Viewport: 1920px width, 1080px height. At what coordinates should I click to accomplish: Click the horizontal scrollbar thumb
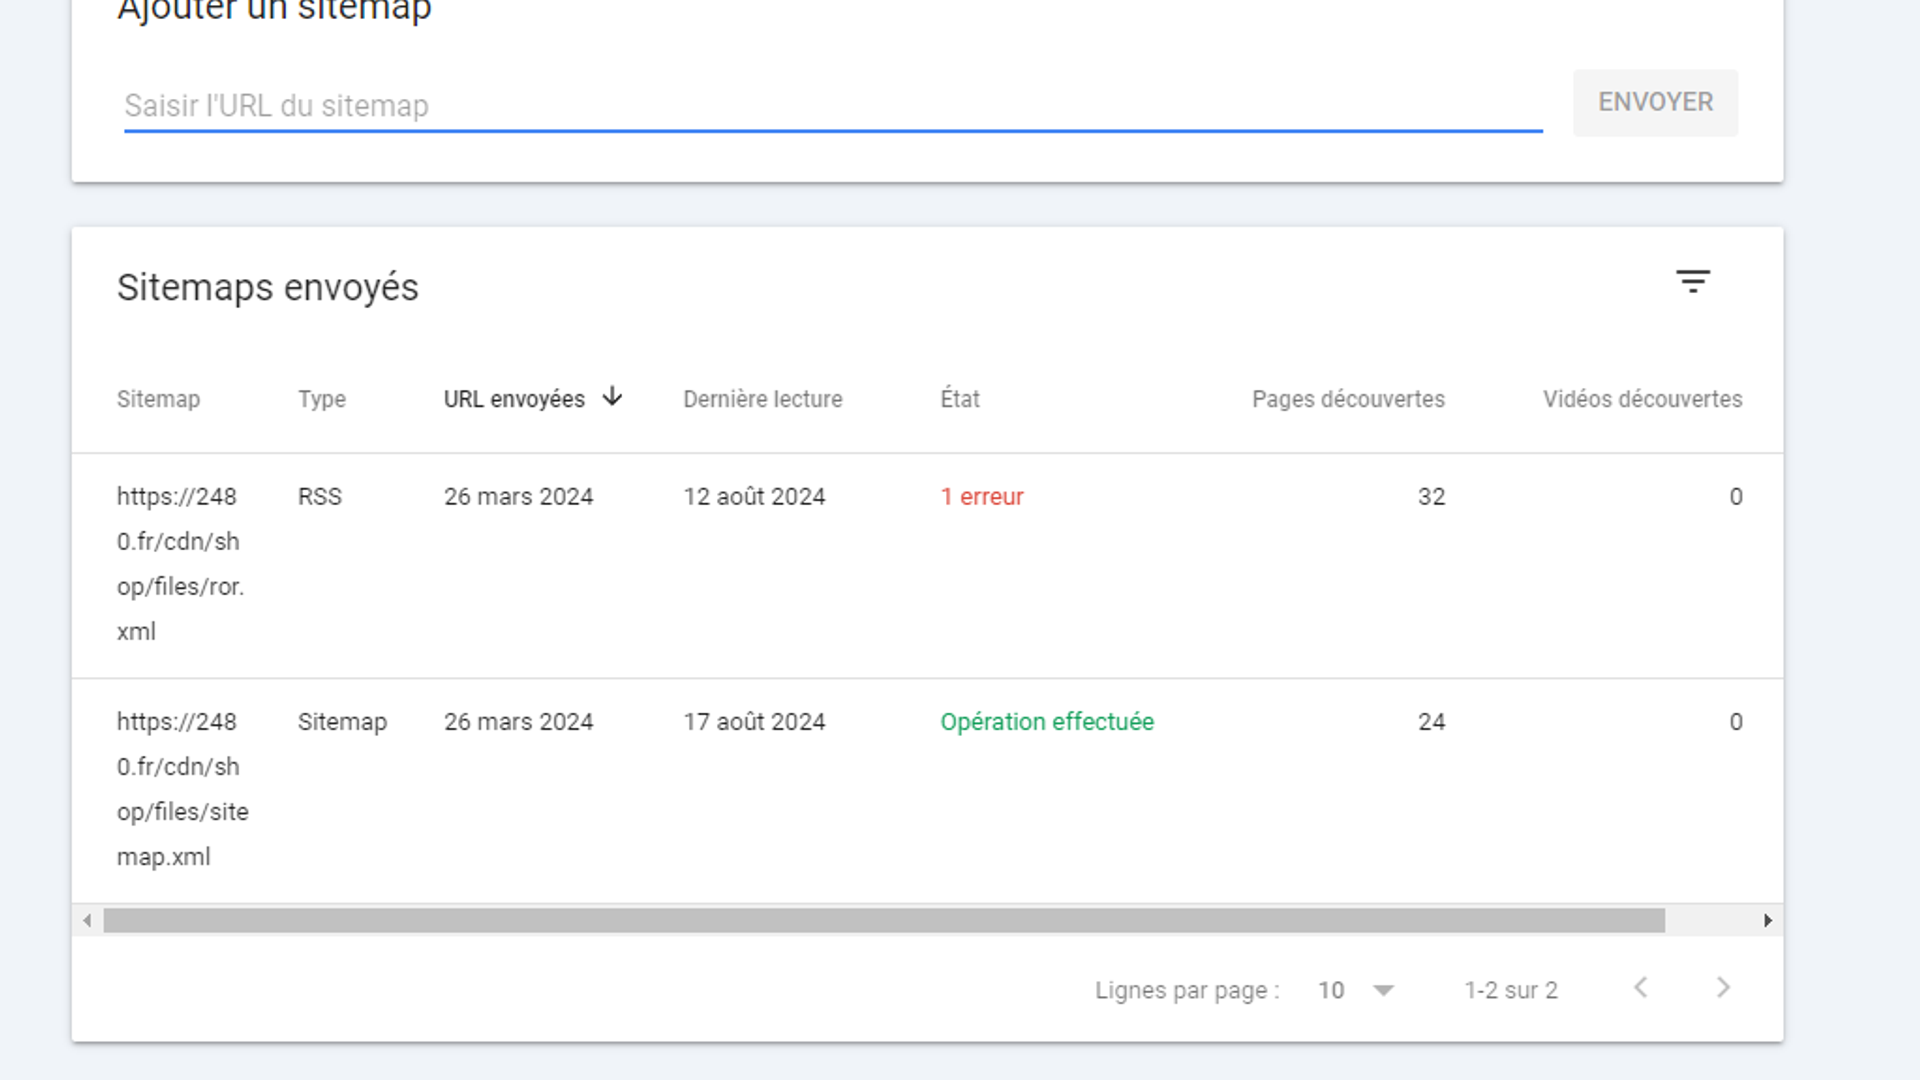pyautogui.click(x=884, y=920)
